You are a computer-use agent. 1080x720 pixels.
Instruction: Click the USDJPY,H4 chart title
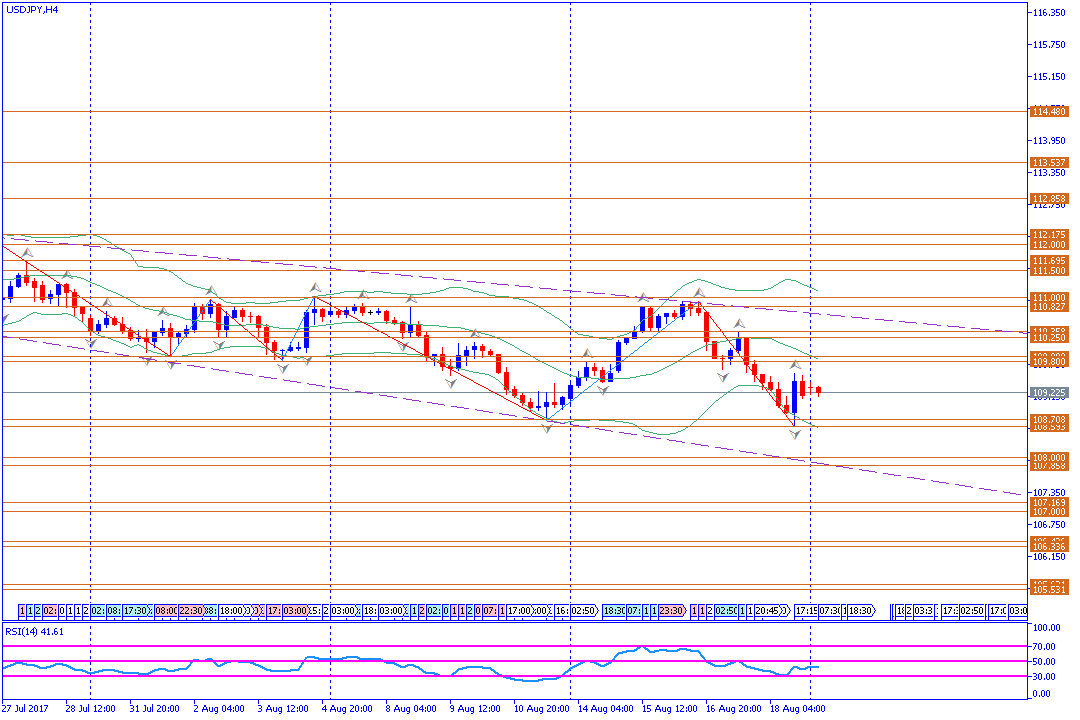(32, 10)
